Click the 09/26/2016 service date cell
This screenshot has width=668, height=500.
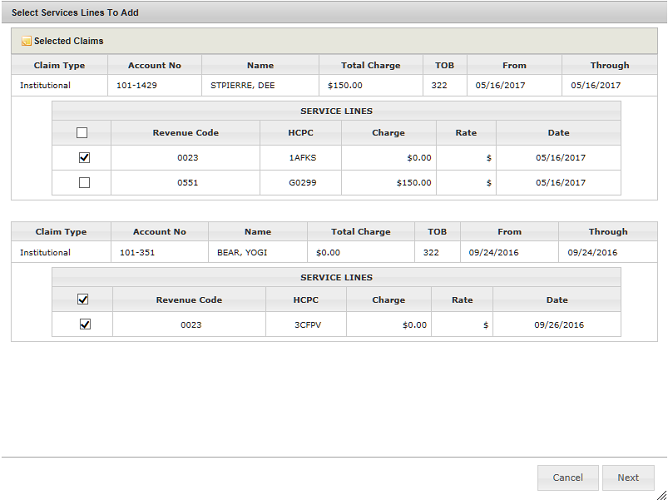pos(559,325)
